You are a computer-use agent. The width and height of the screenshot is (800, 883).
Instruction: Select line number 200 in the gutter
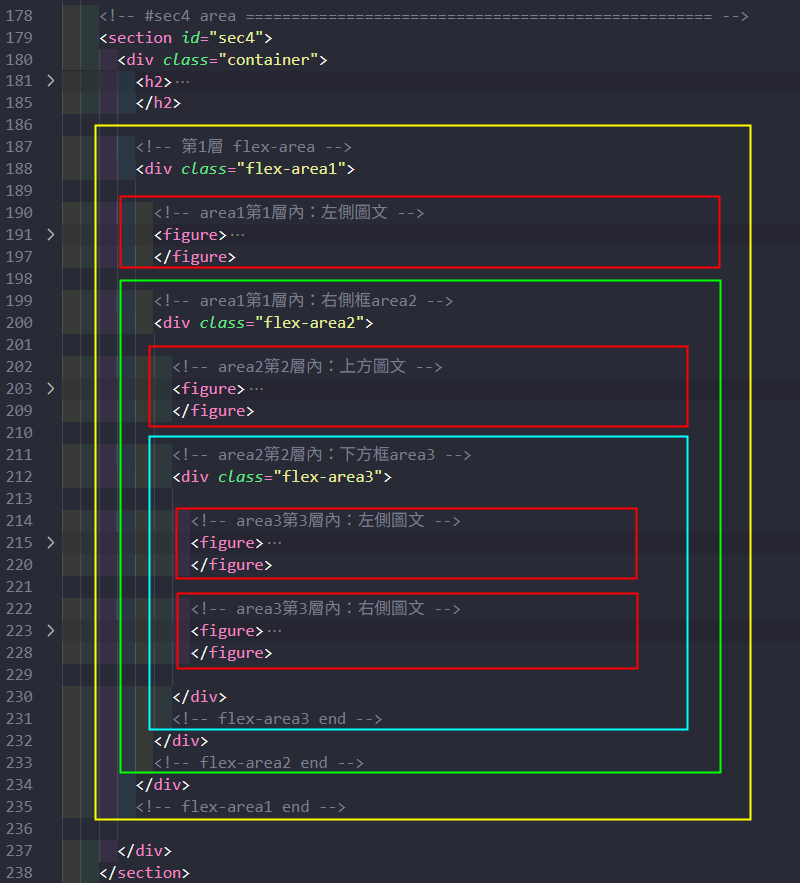pos(19,323)
